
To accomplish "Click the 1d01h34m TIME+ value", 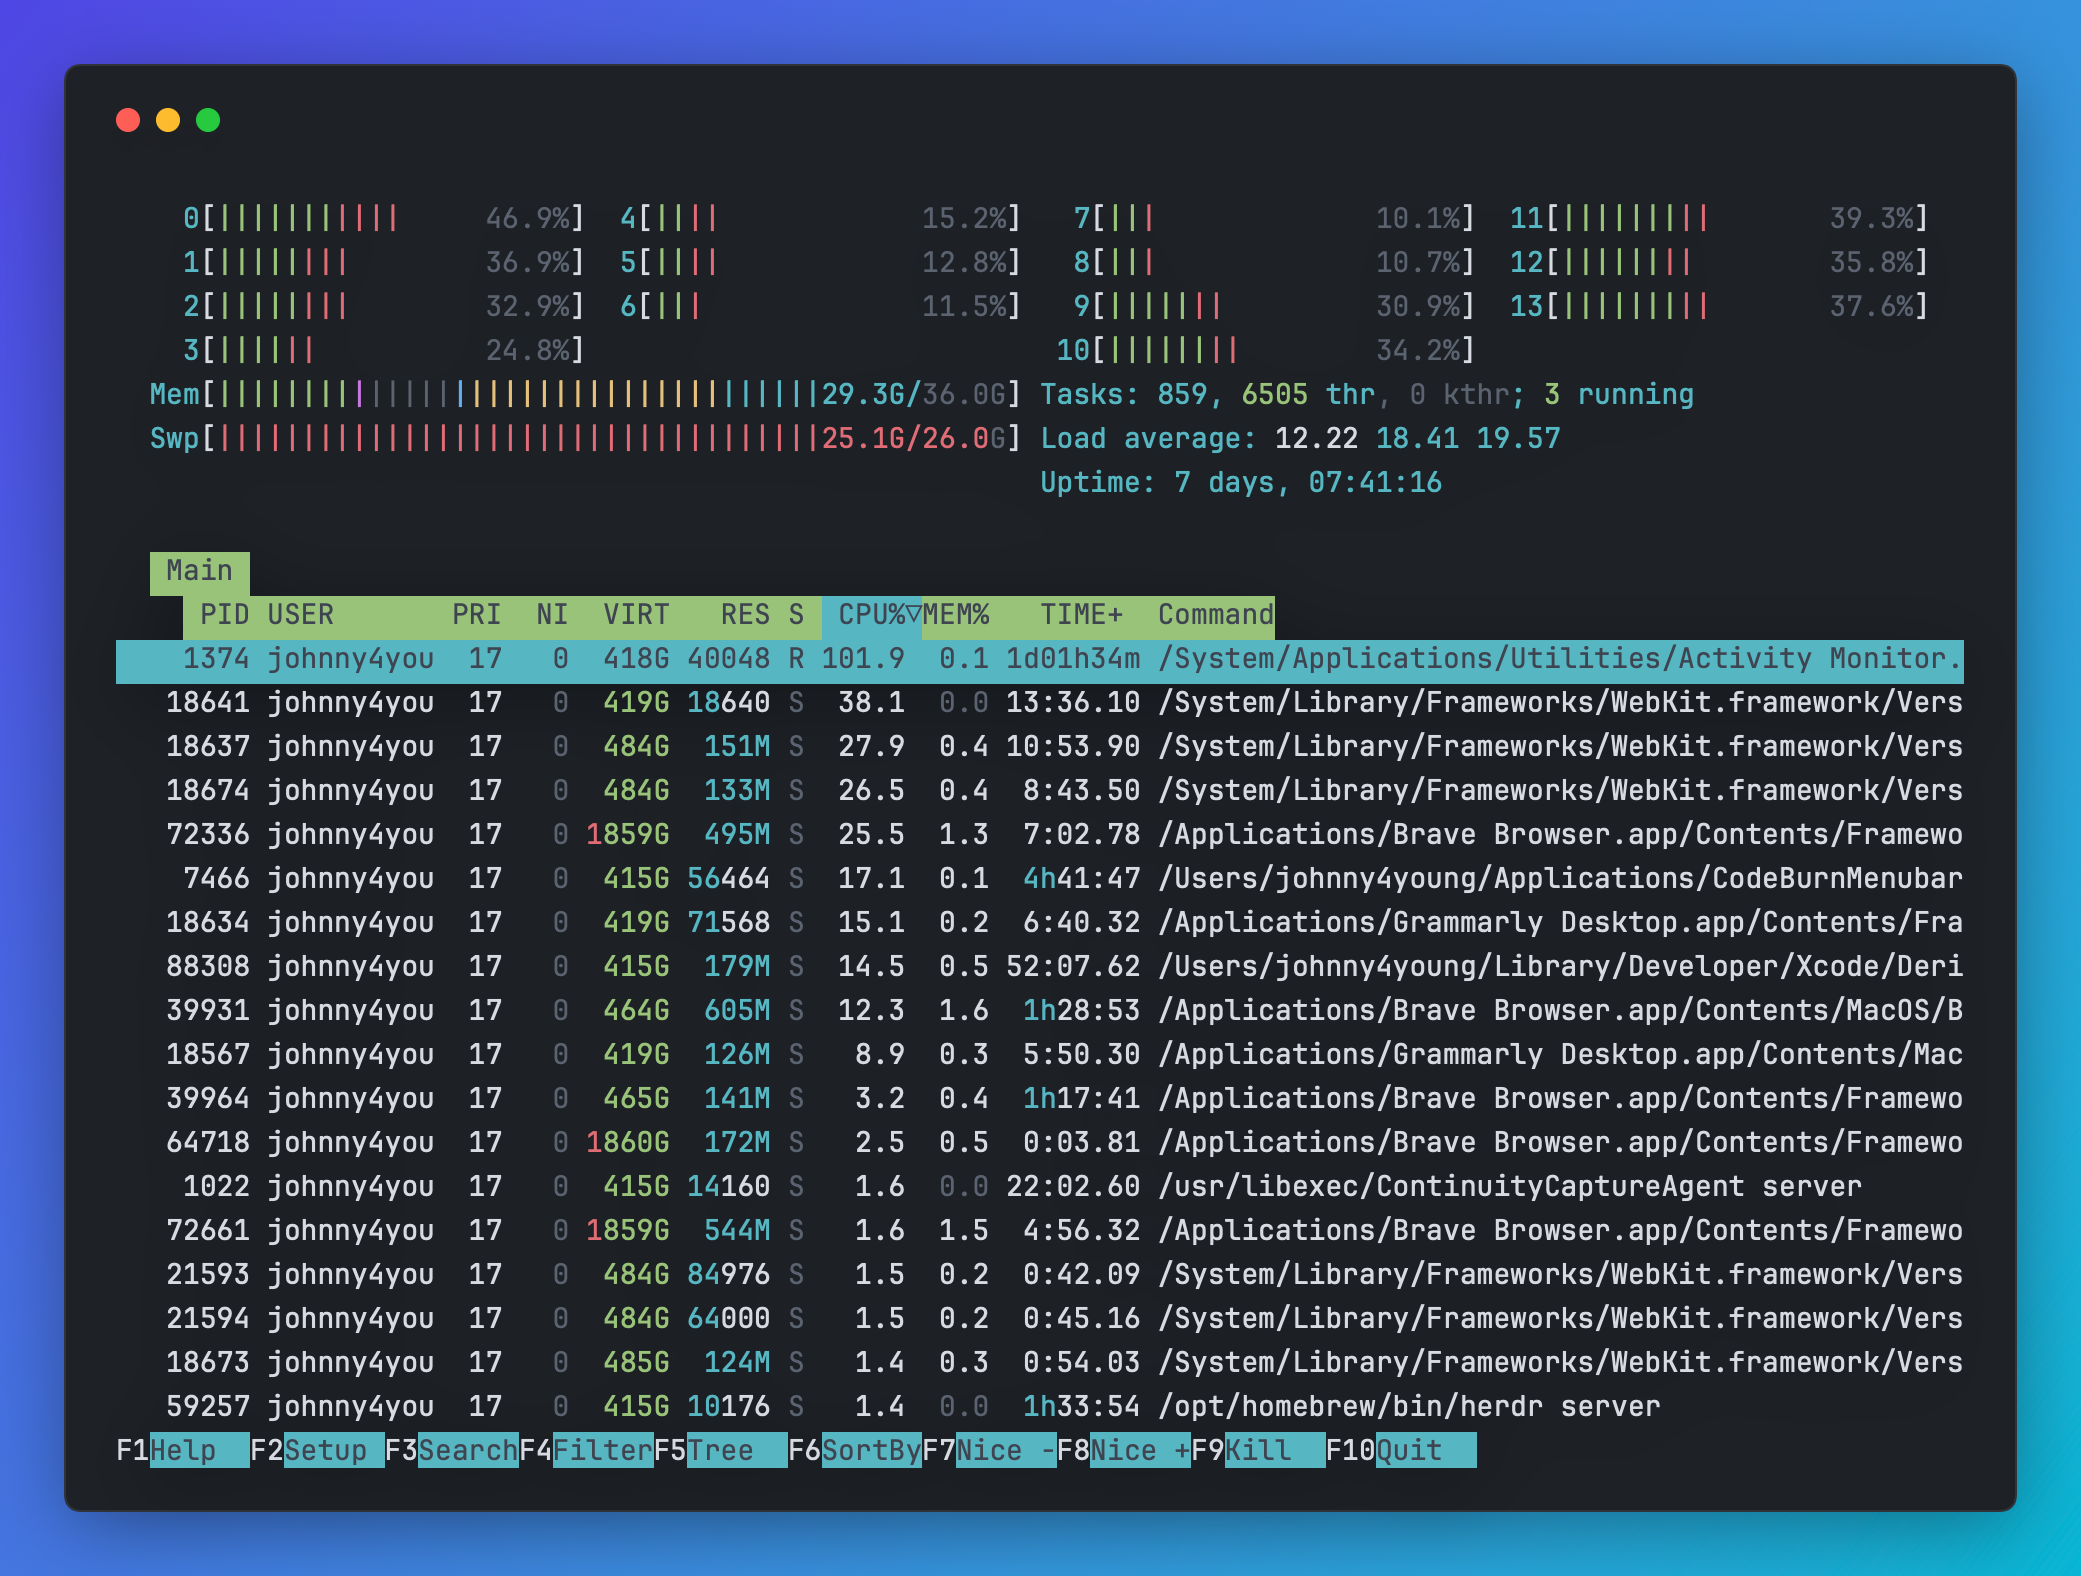I will tap(1073, 660).
